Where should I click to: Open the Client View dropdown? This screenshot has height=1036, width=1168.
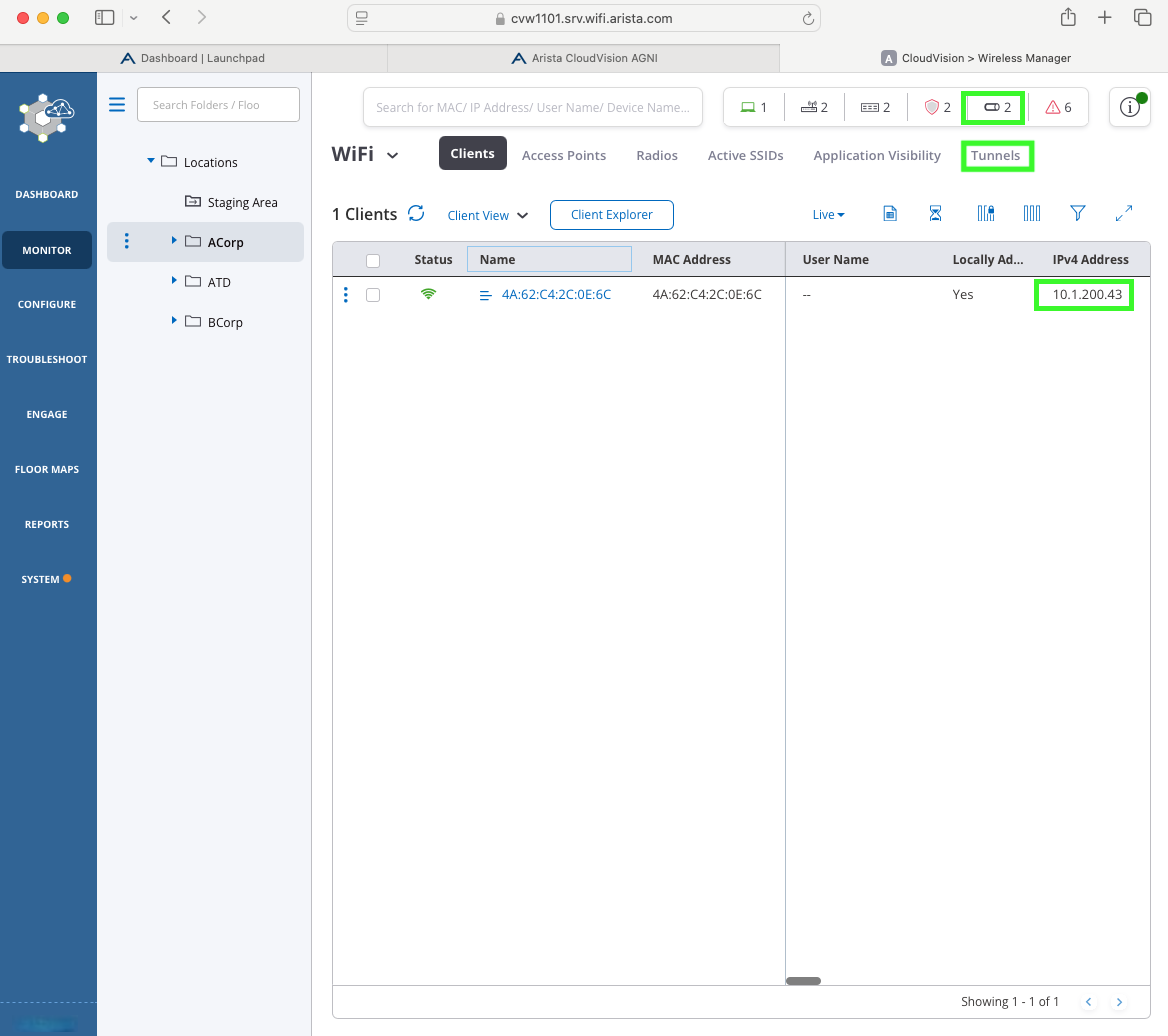tap(488, 215)
